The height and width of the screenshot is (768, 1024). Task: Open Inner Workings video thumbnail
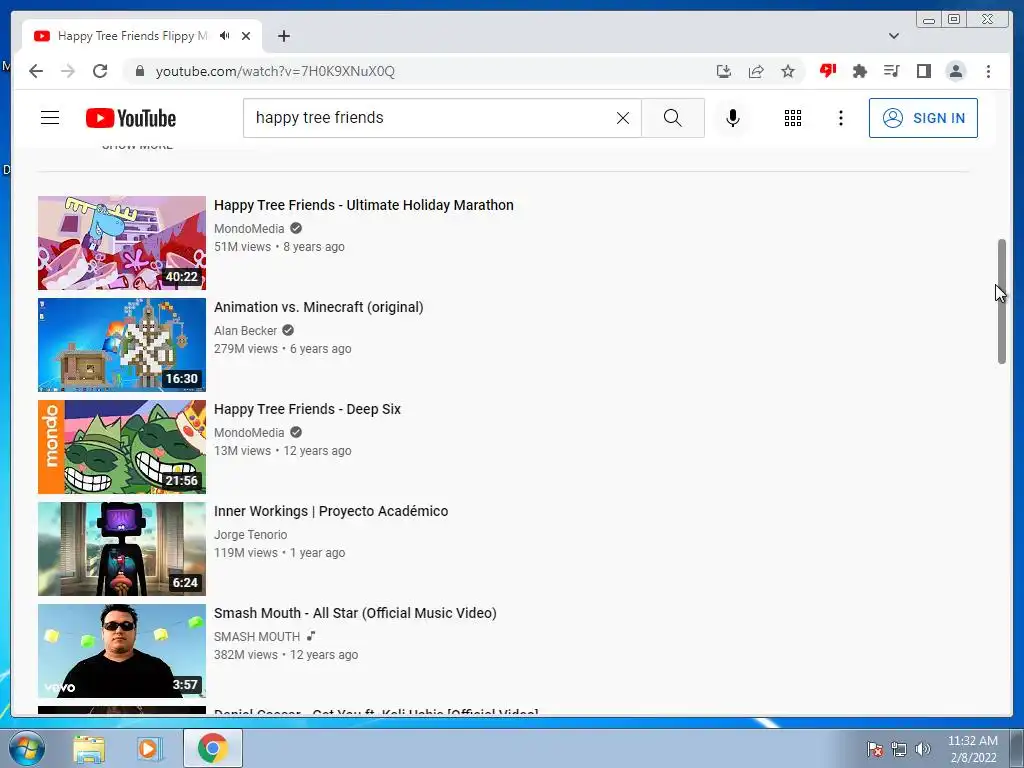(x=121, y=549)
